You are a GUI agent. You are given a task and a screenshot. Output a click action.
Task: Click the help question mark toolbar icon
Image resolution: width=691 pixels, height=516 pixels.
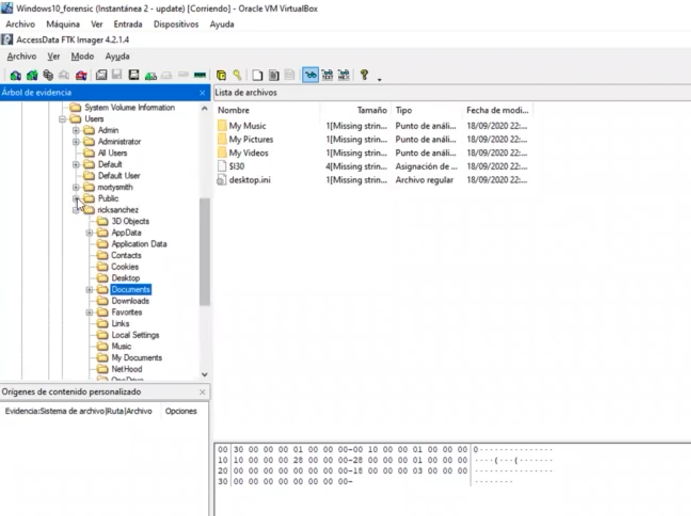pos(364,75)
